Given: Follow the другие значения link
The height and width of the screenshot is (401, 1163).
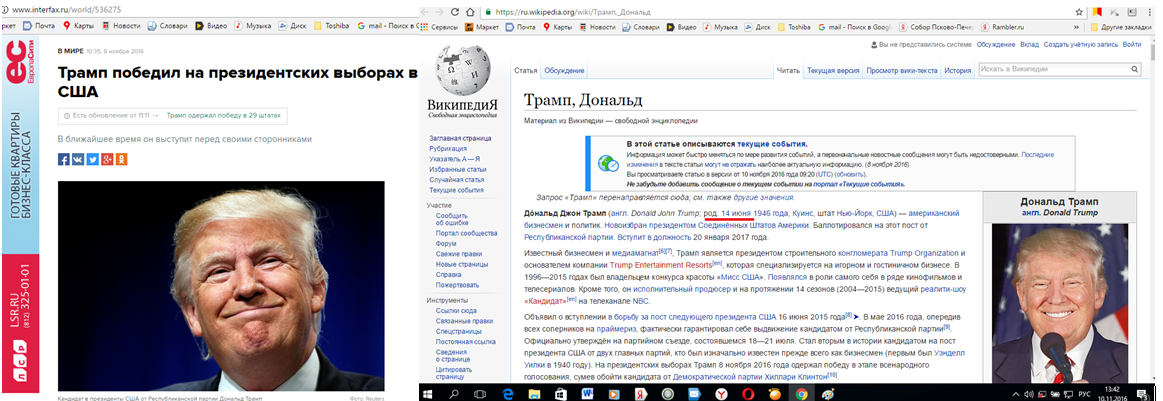Looking at the screenshot, I should coord(763,197).
